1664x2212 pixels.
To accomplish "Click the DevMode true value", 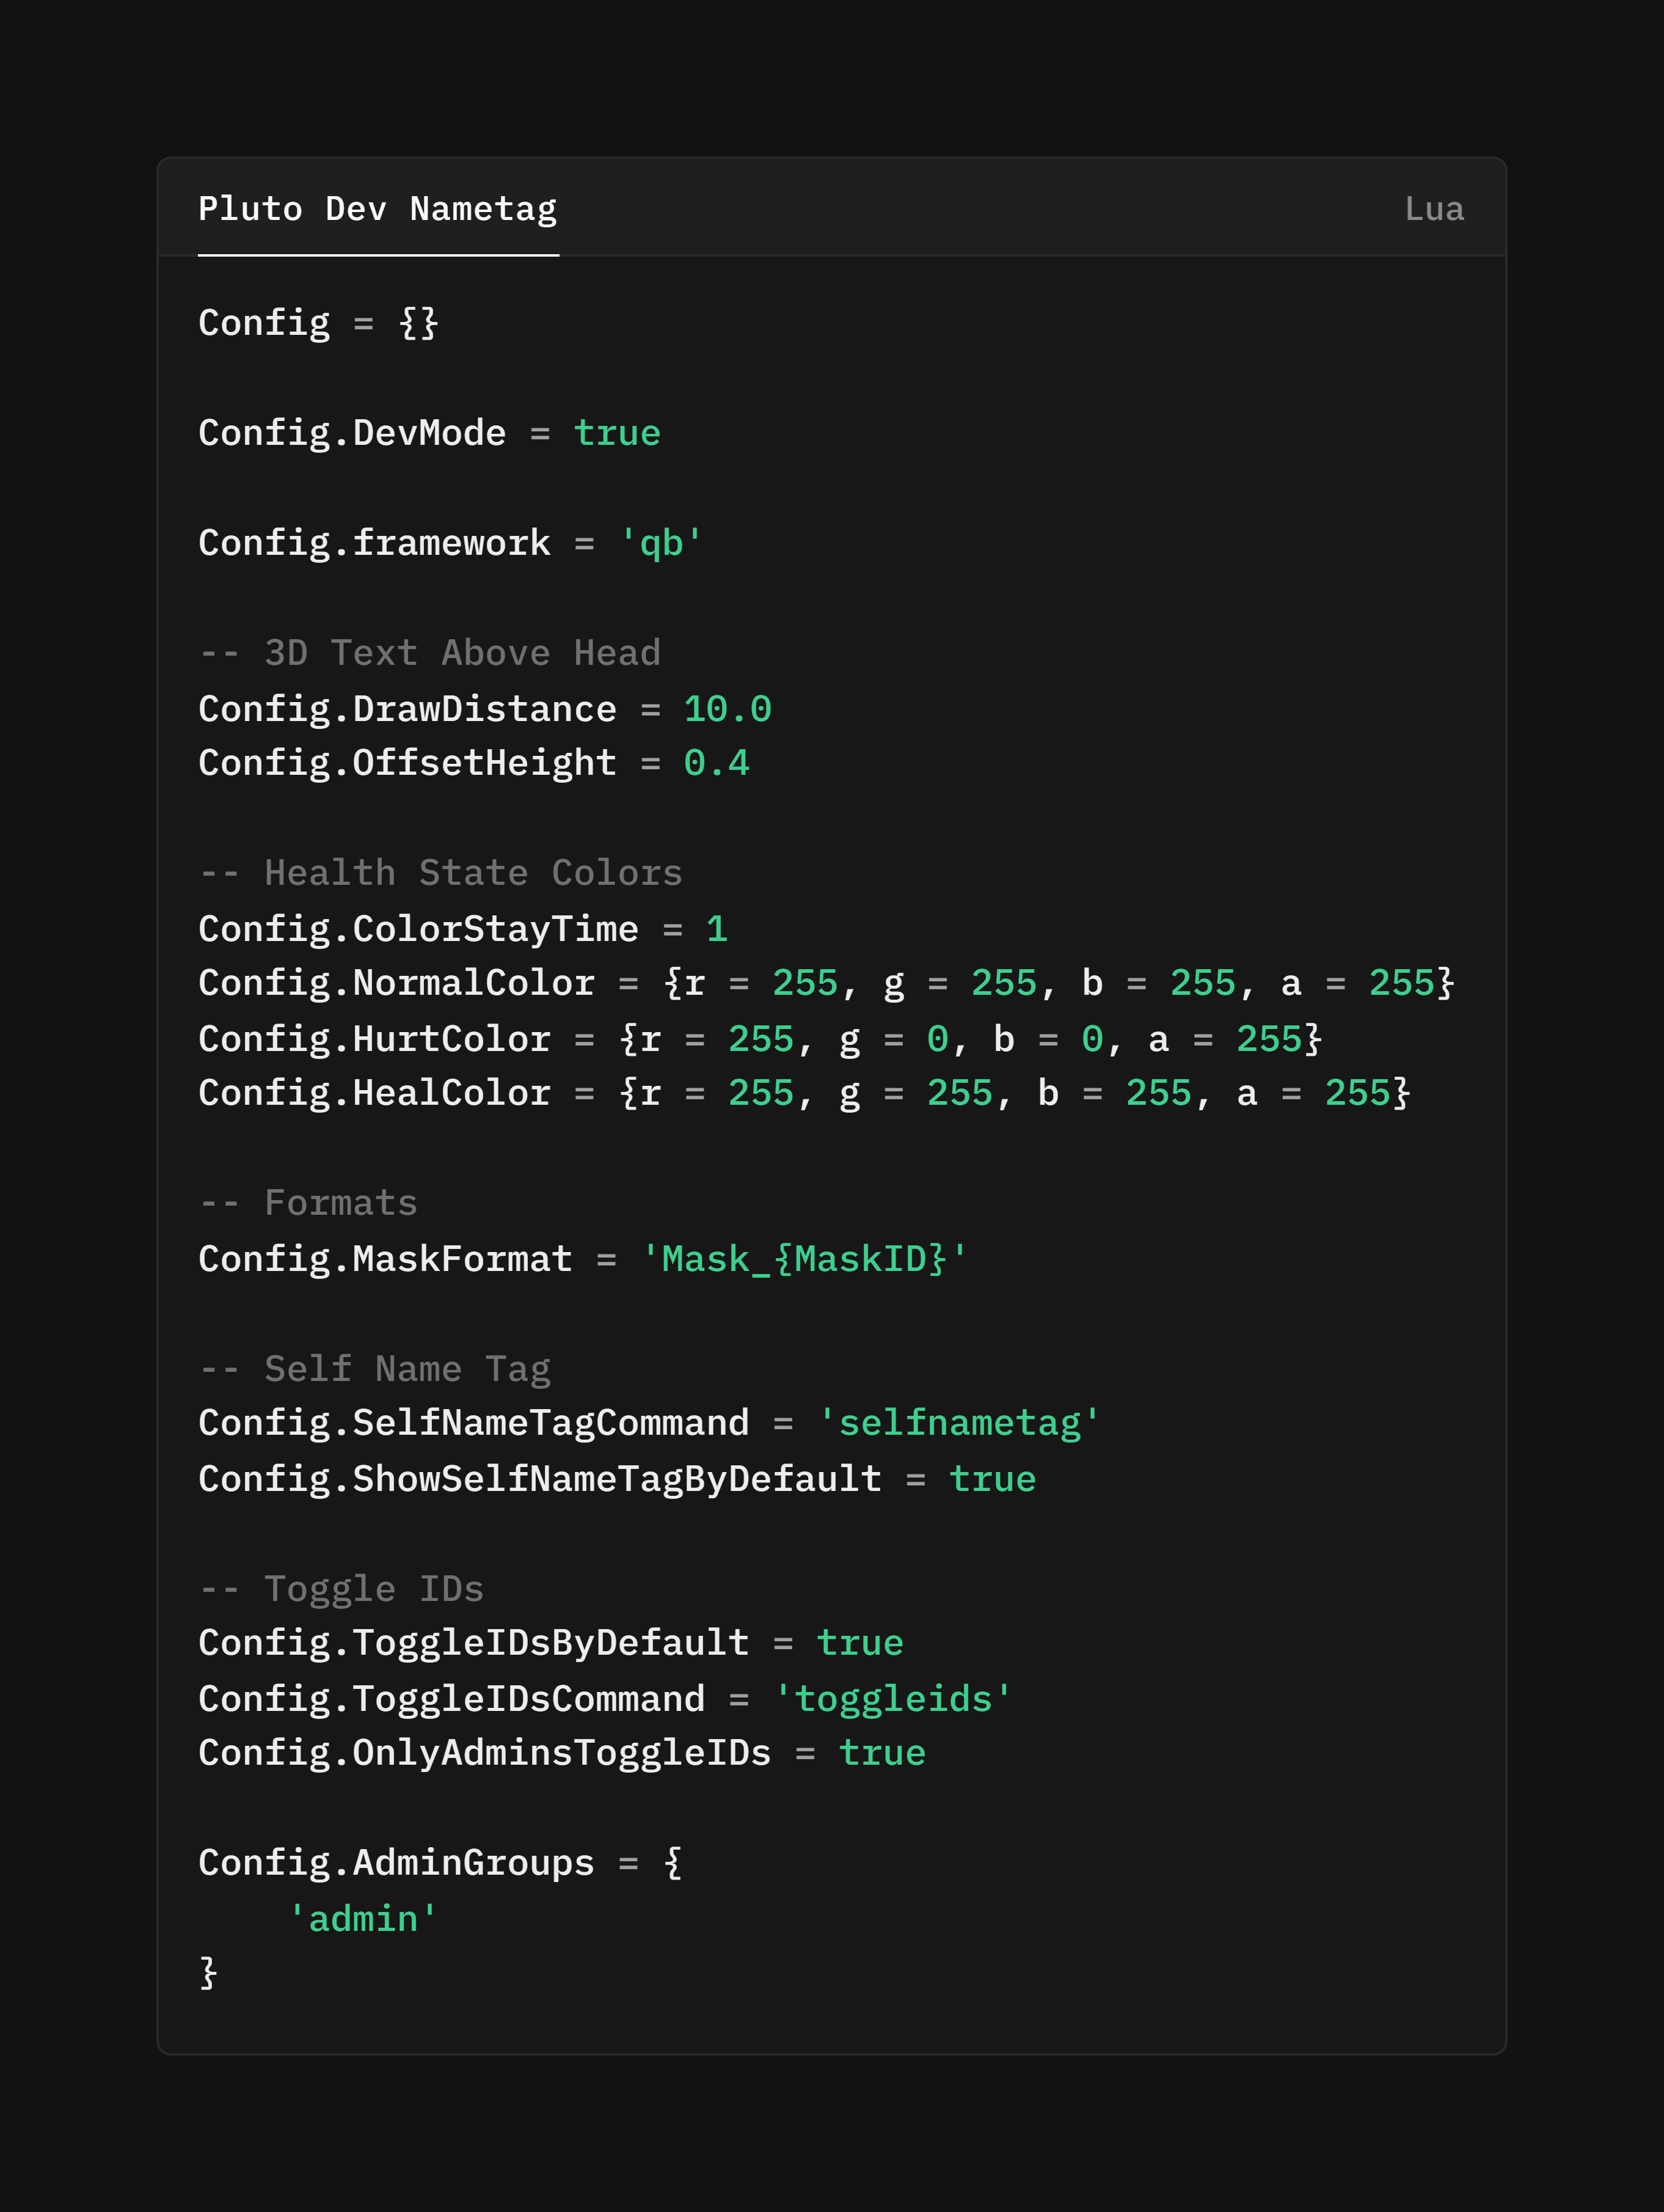I will pyautogui.click(x=616, y=433).
